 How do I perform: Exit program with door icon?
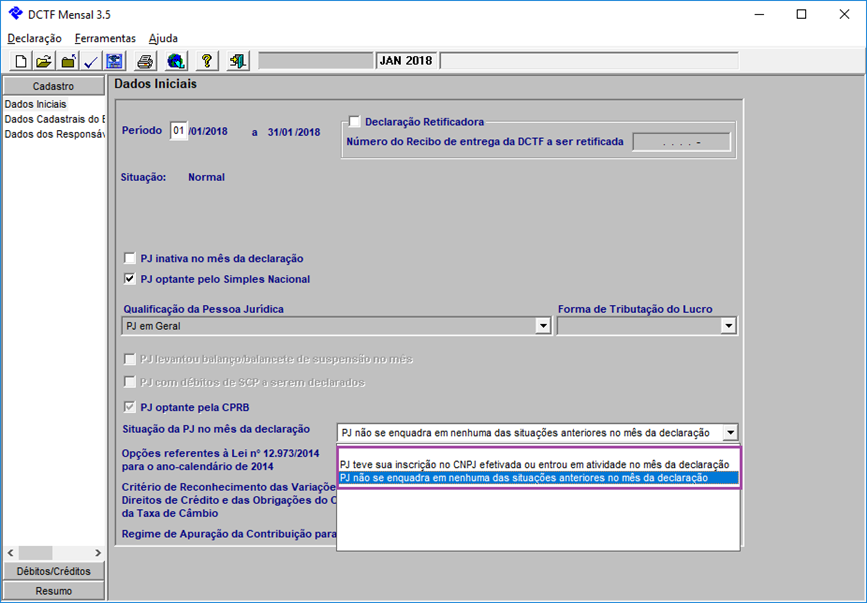[x=238, y=61]
